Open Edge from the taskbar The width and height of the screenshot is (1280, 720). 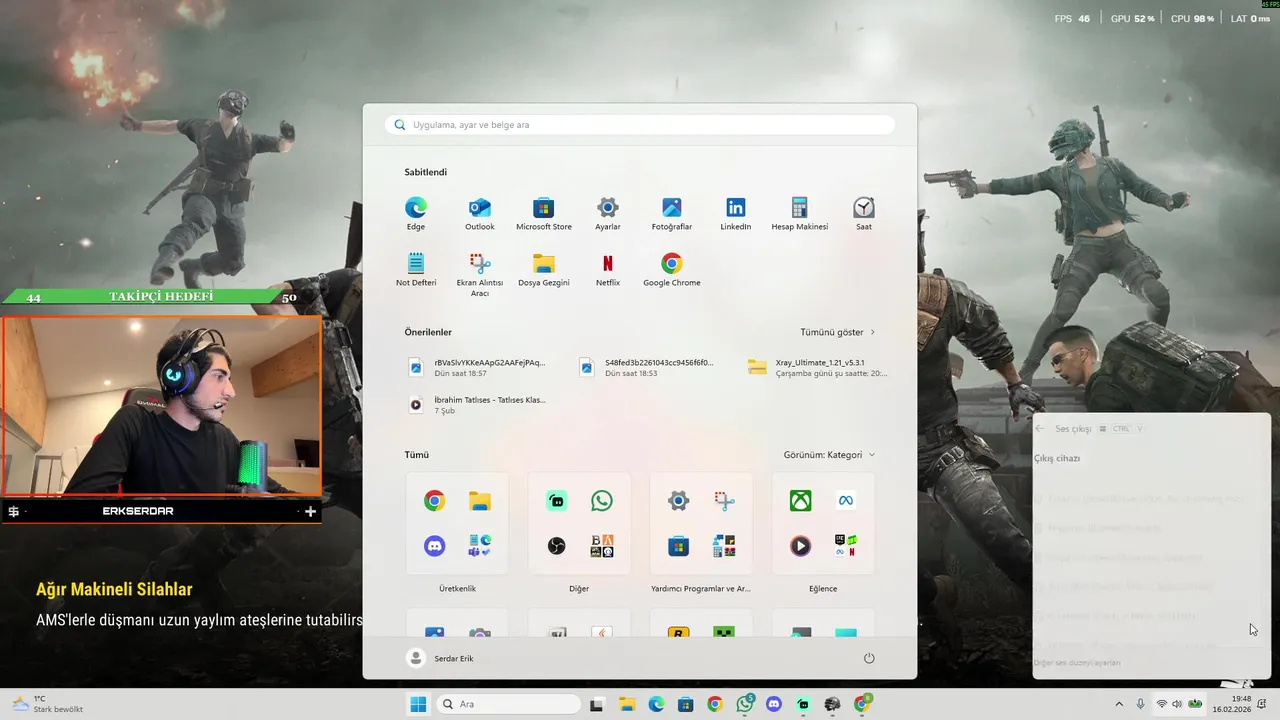(x=656, y=704)
